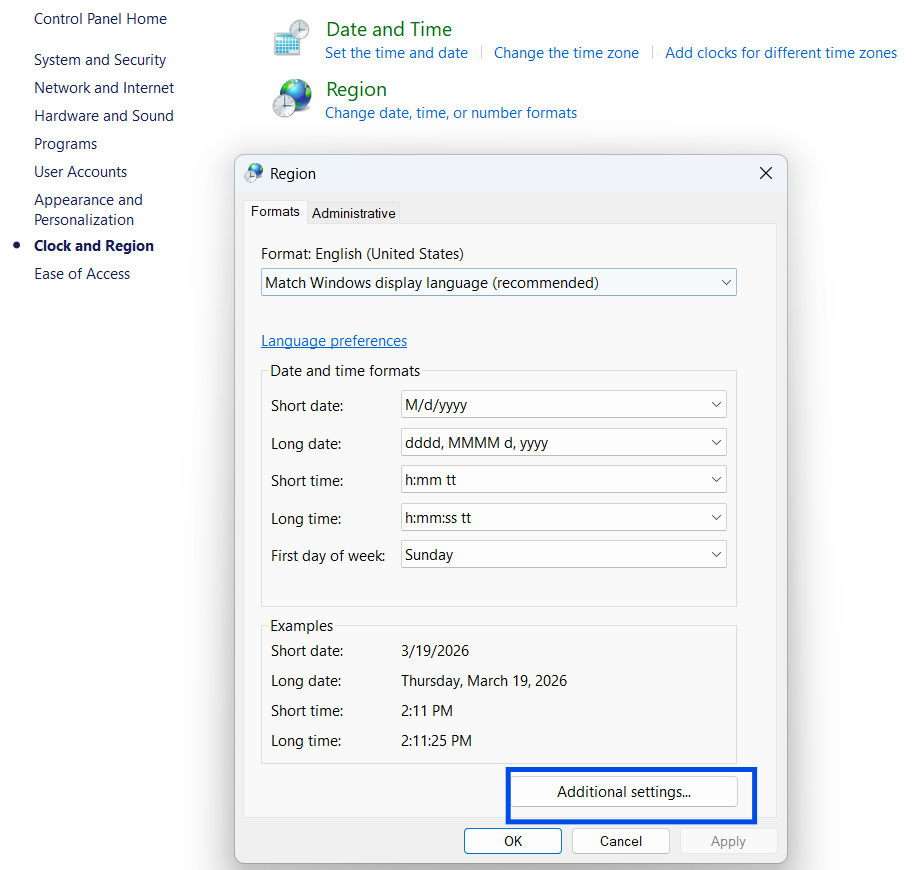The image size is (920, 870).
Task: Open Set the time and date link
Action: tap(396, 53)
